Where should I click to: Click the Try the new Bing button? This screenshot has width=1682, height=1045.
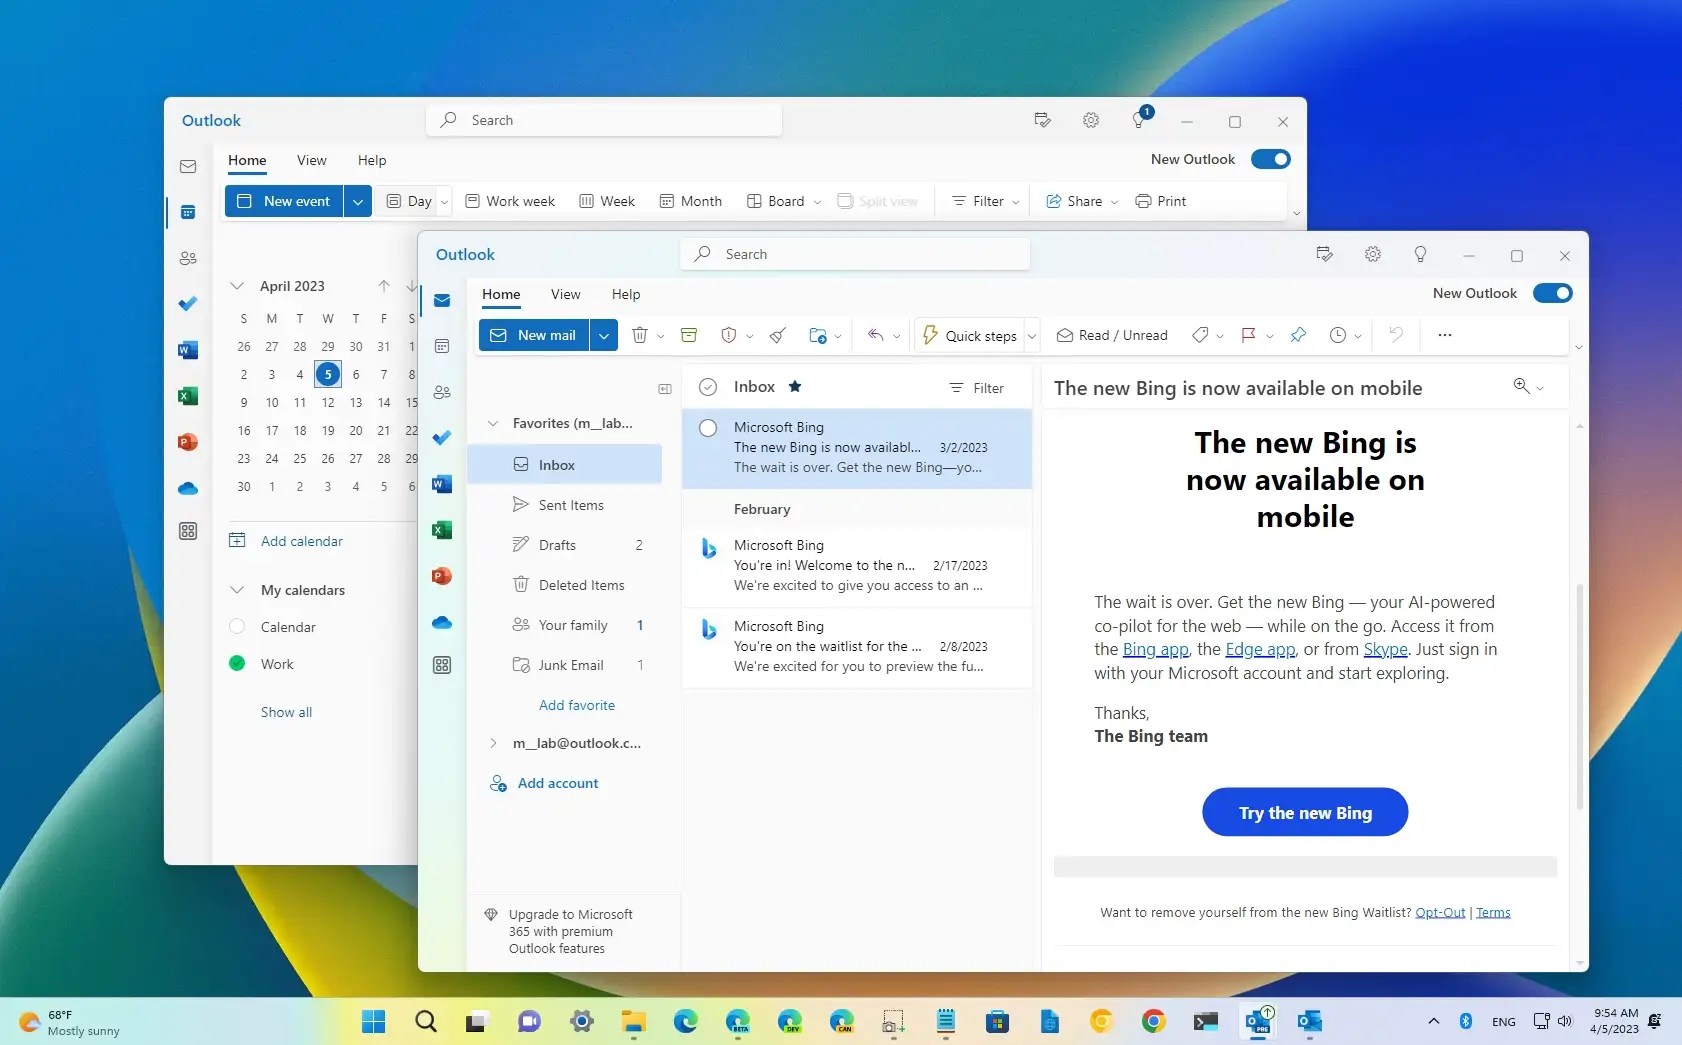tap(1303, 812)
